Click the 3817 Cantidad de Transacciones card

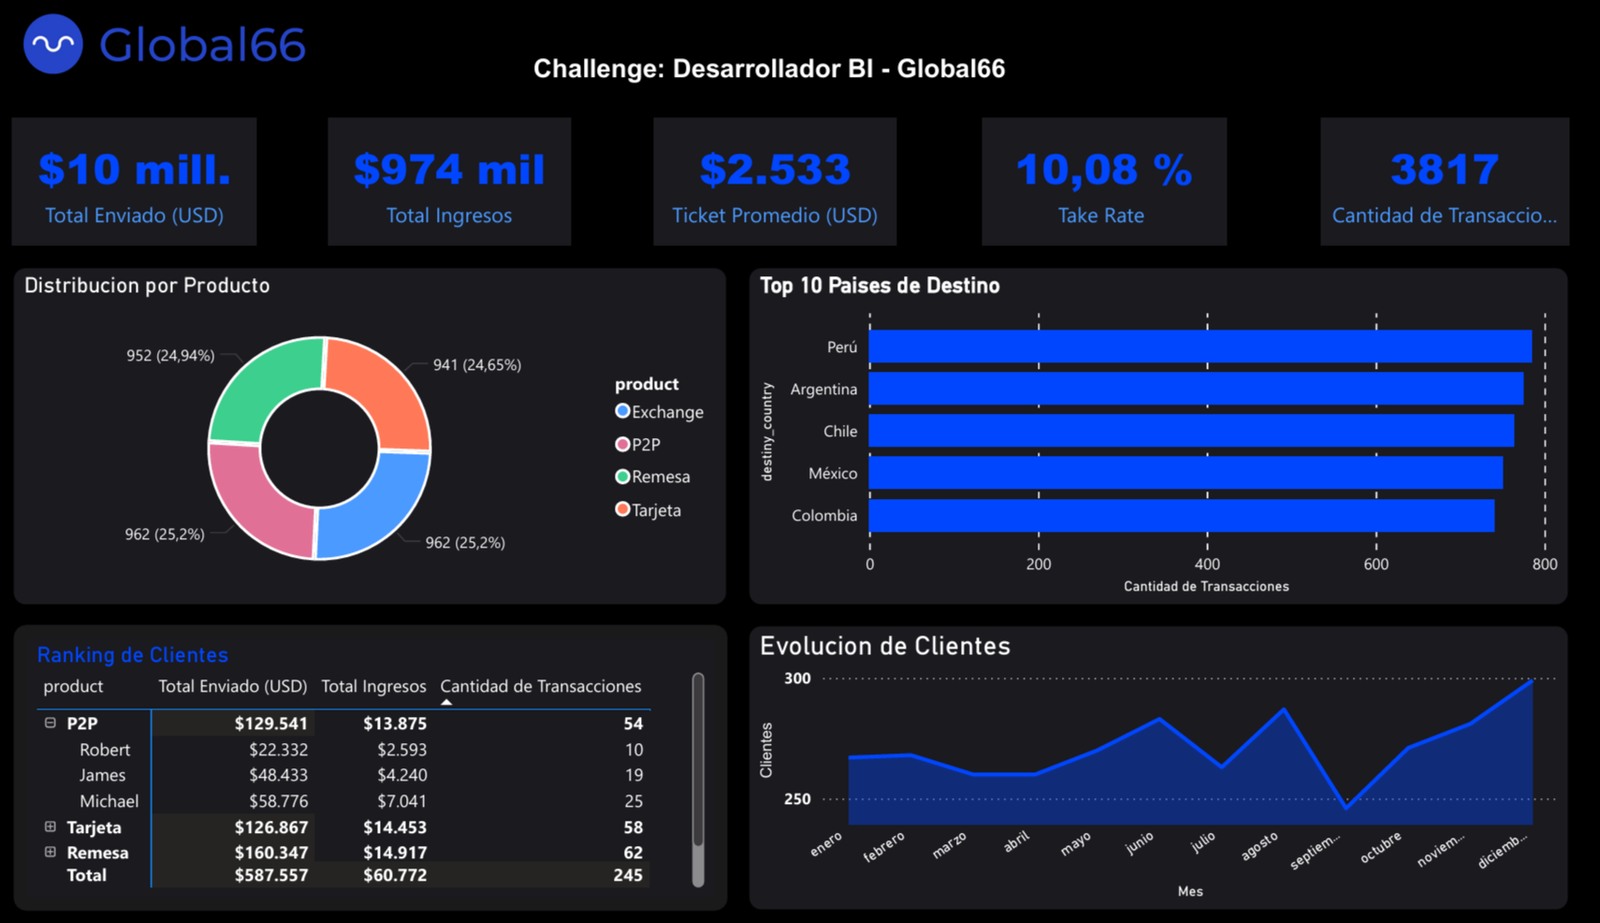(x=1444, y=181)
